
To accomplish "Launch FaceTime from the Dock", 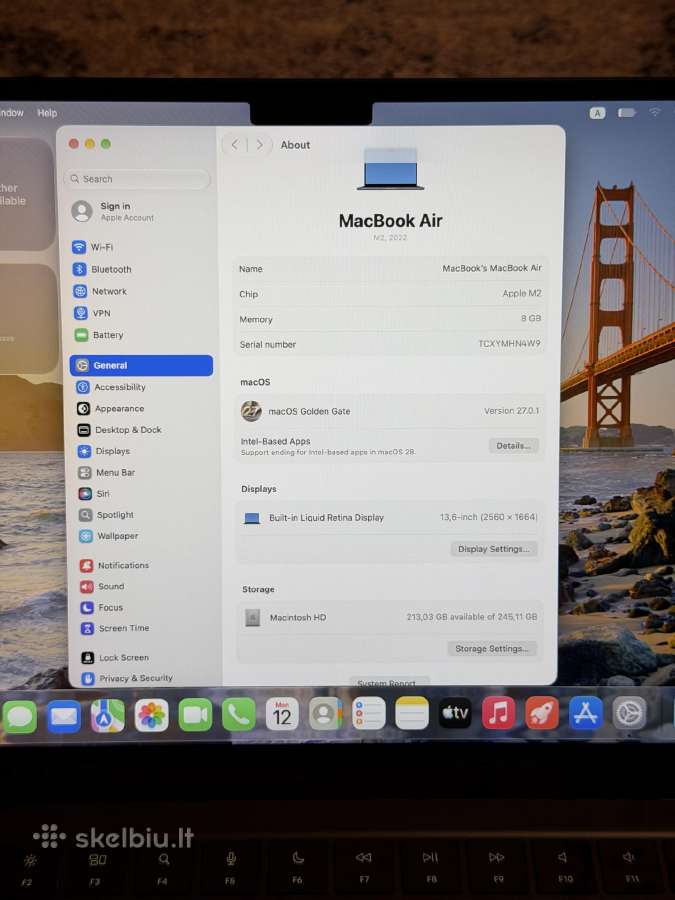I will tap(195, 715).
